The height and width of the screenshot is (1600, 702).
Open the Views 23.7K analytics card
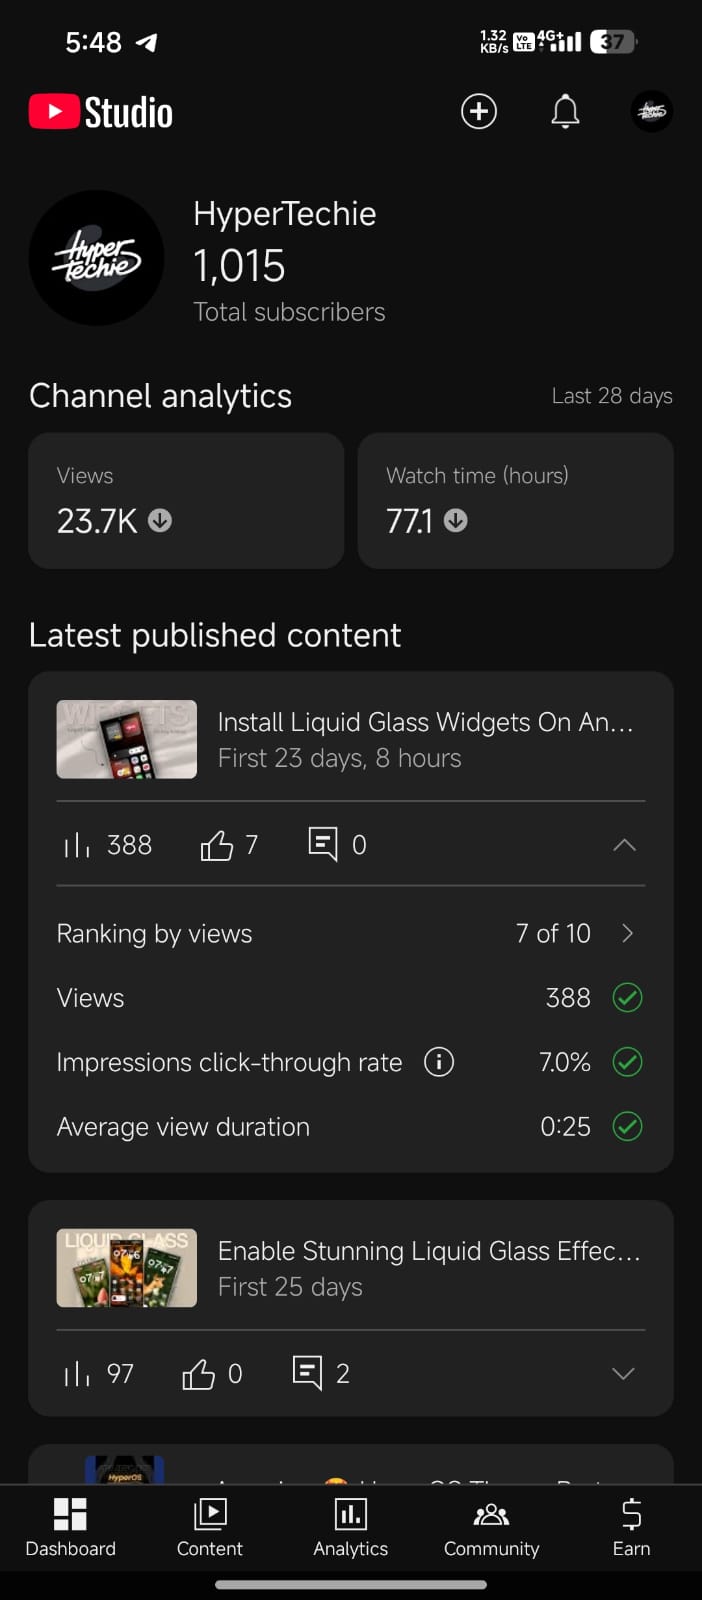click(186, 500)
